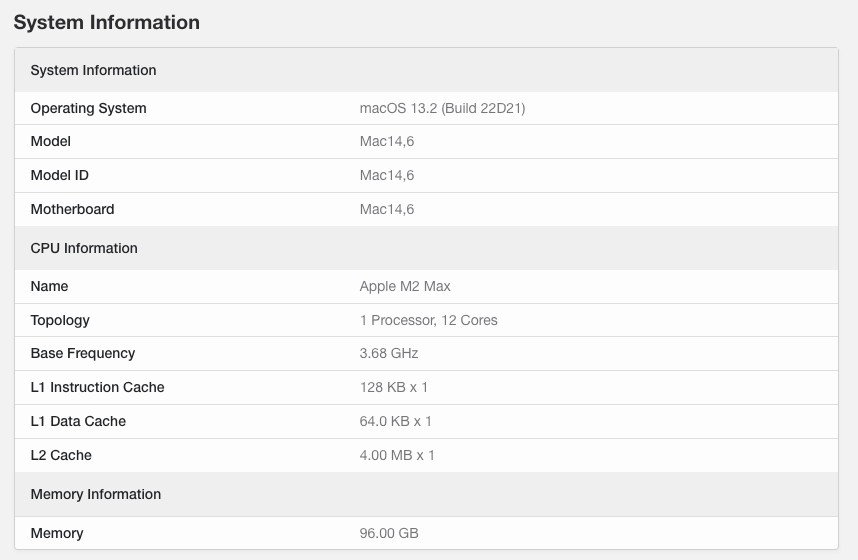
Task: Select the 4.00 MB x 1 value
Action: coord(397,455)
